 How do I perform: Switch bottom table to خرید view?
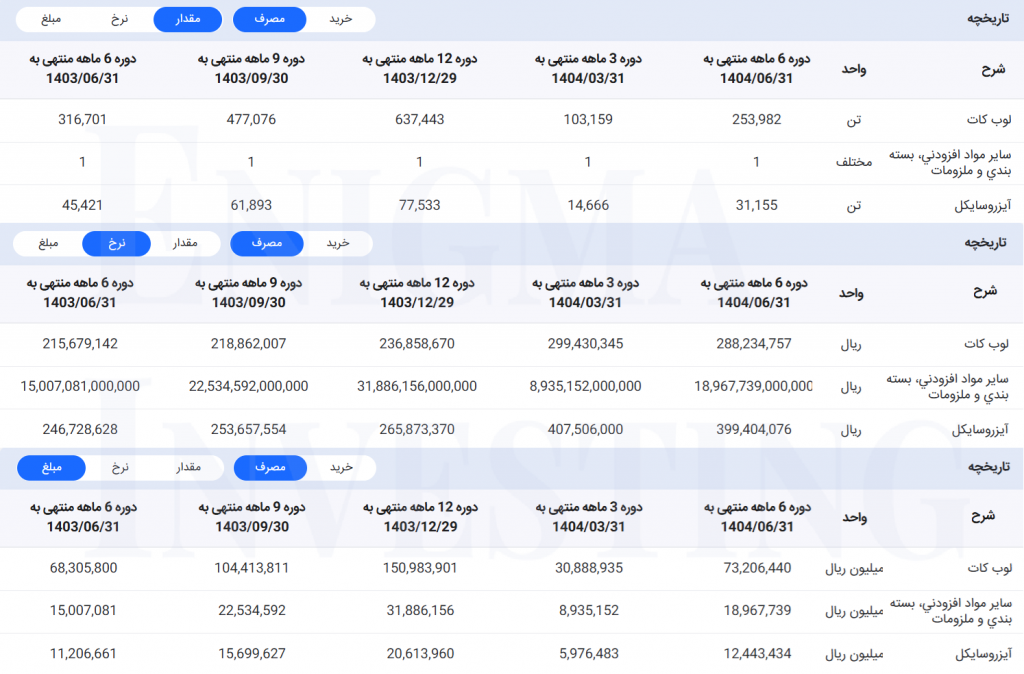[x=341, y=468]
